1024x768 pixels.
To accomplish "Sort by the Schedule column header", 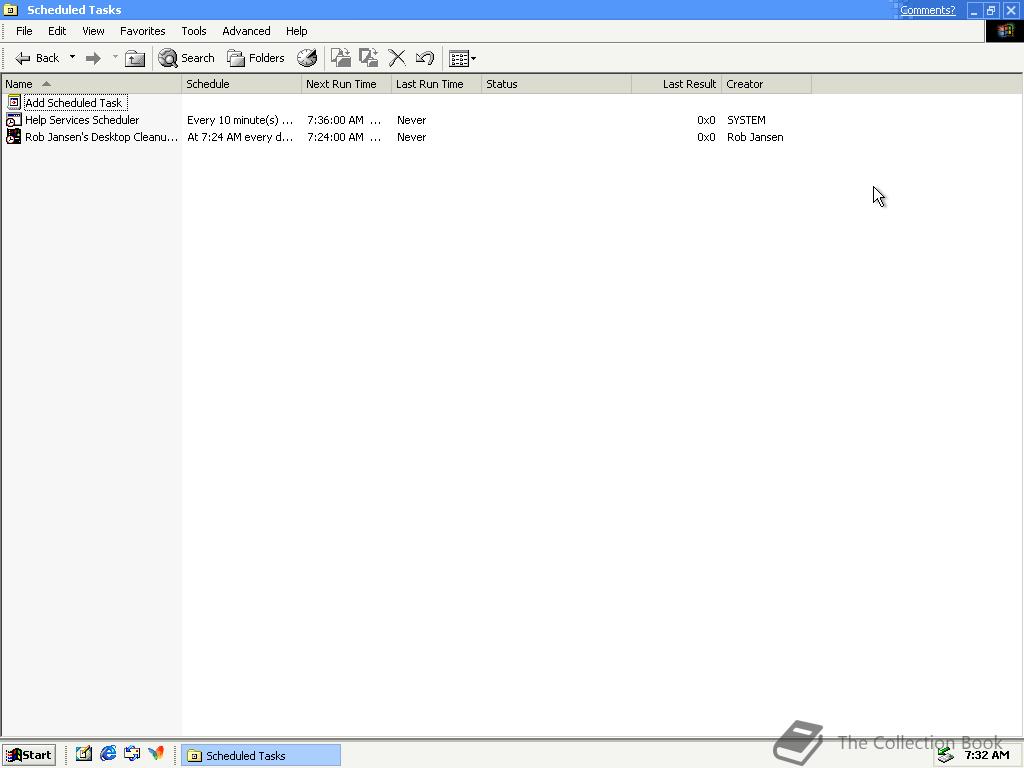I will 242,84.
